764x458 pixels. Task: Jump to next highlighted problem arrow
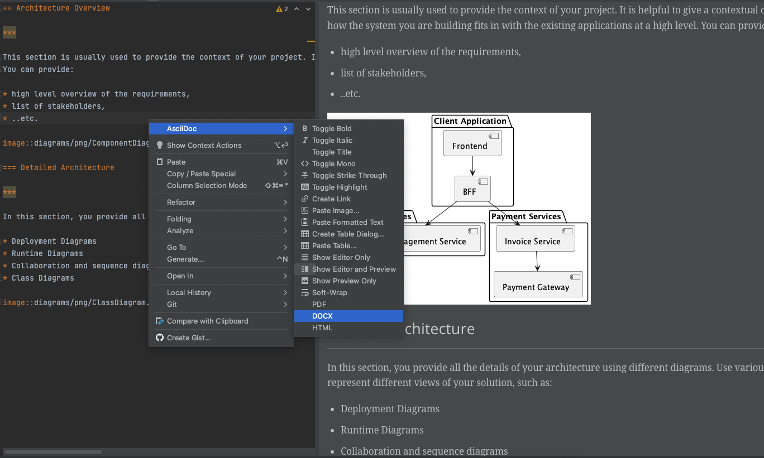click(308, 9)
